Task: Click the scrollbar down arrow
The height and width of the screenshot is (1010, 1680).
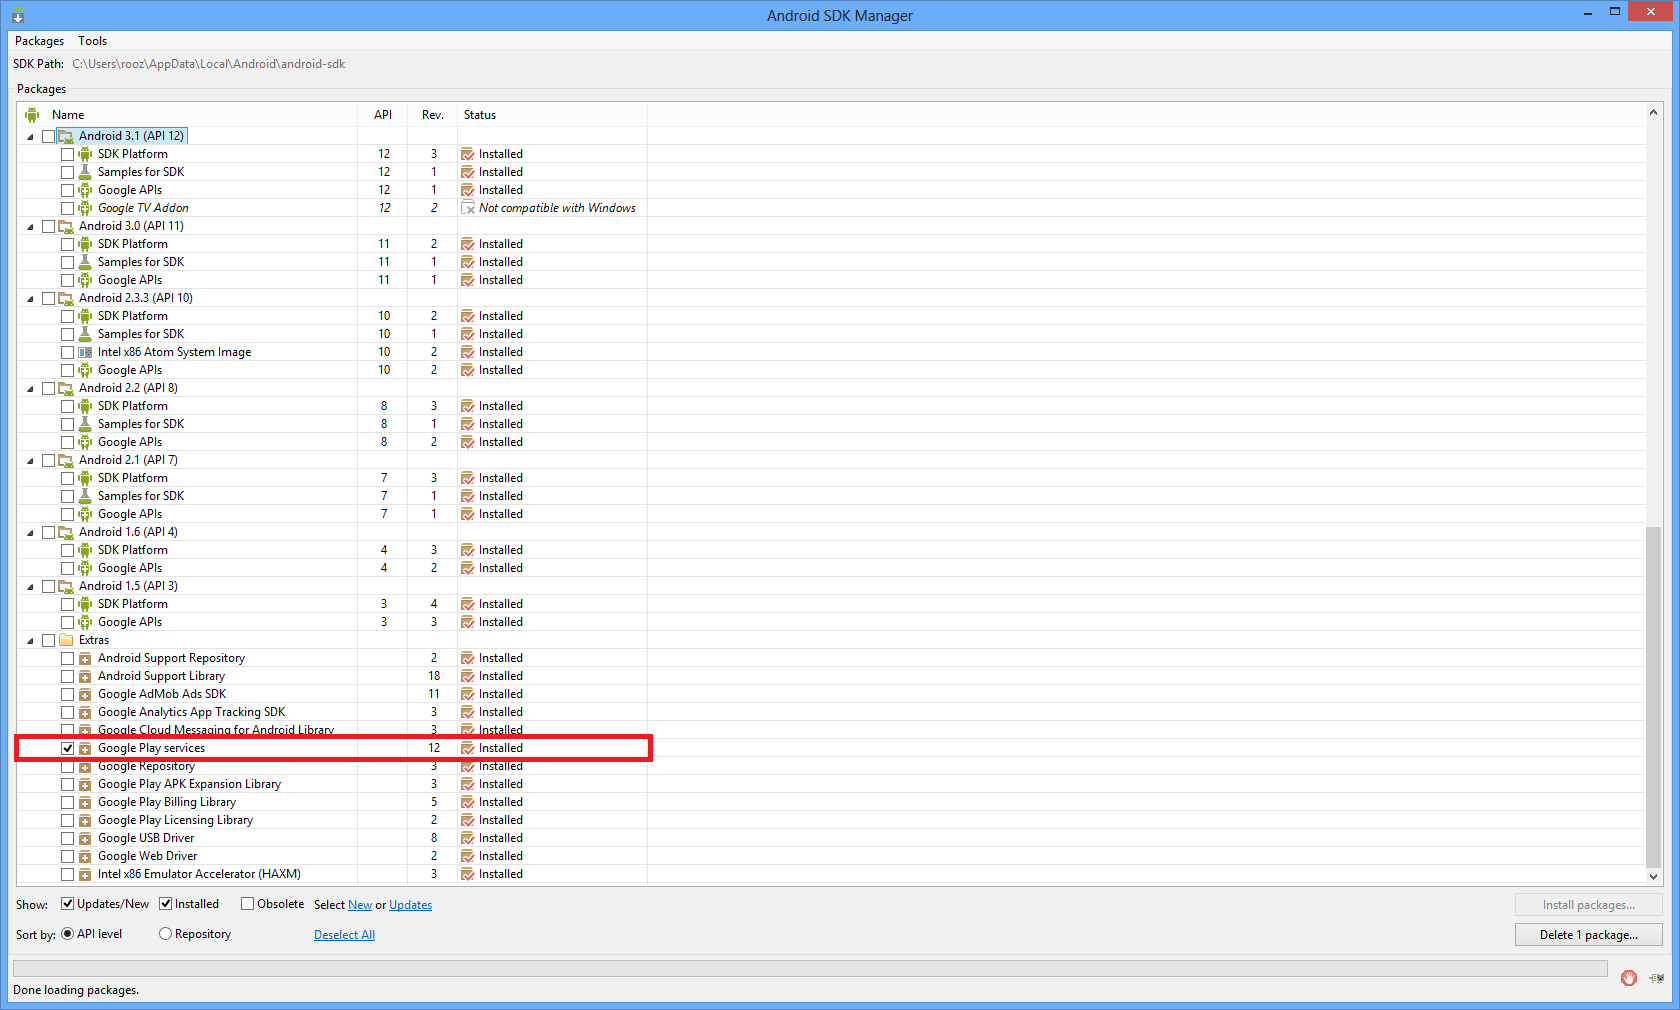Action: (1653, 876)
